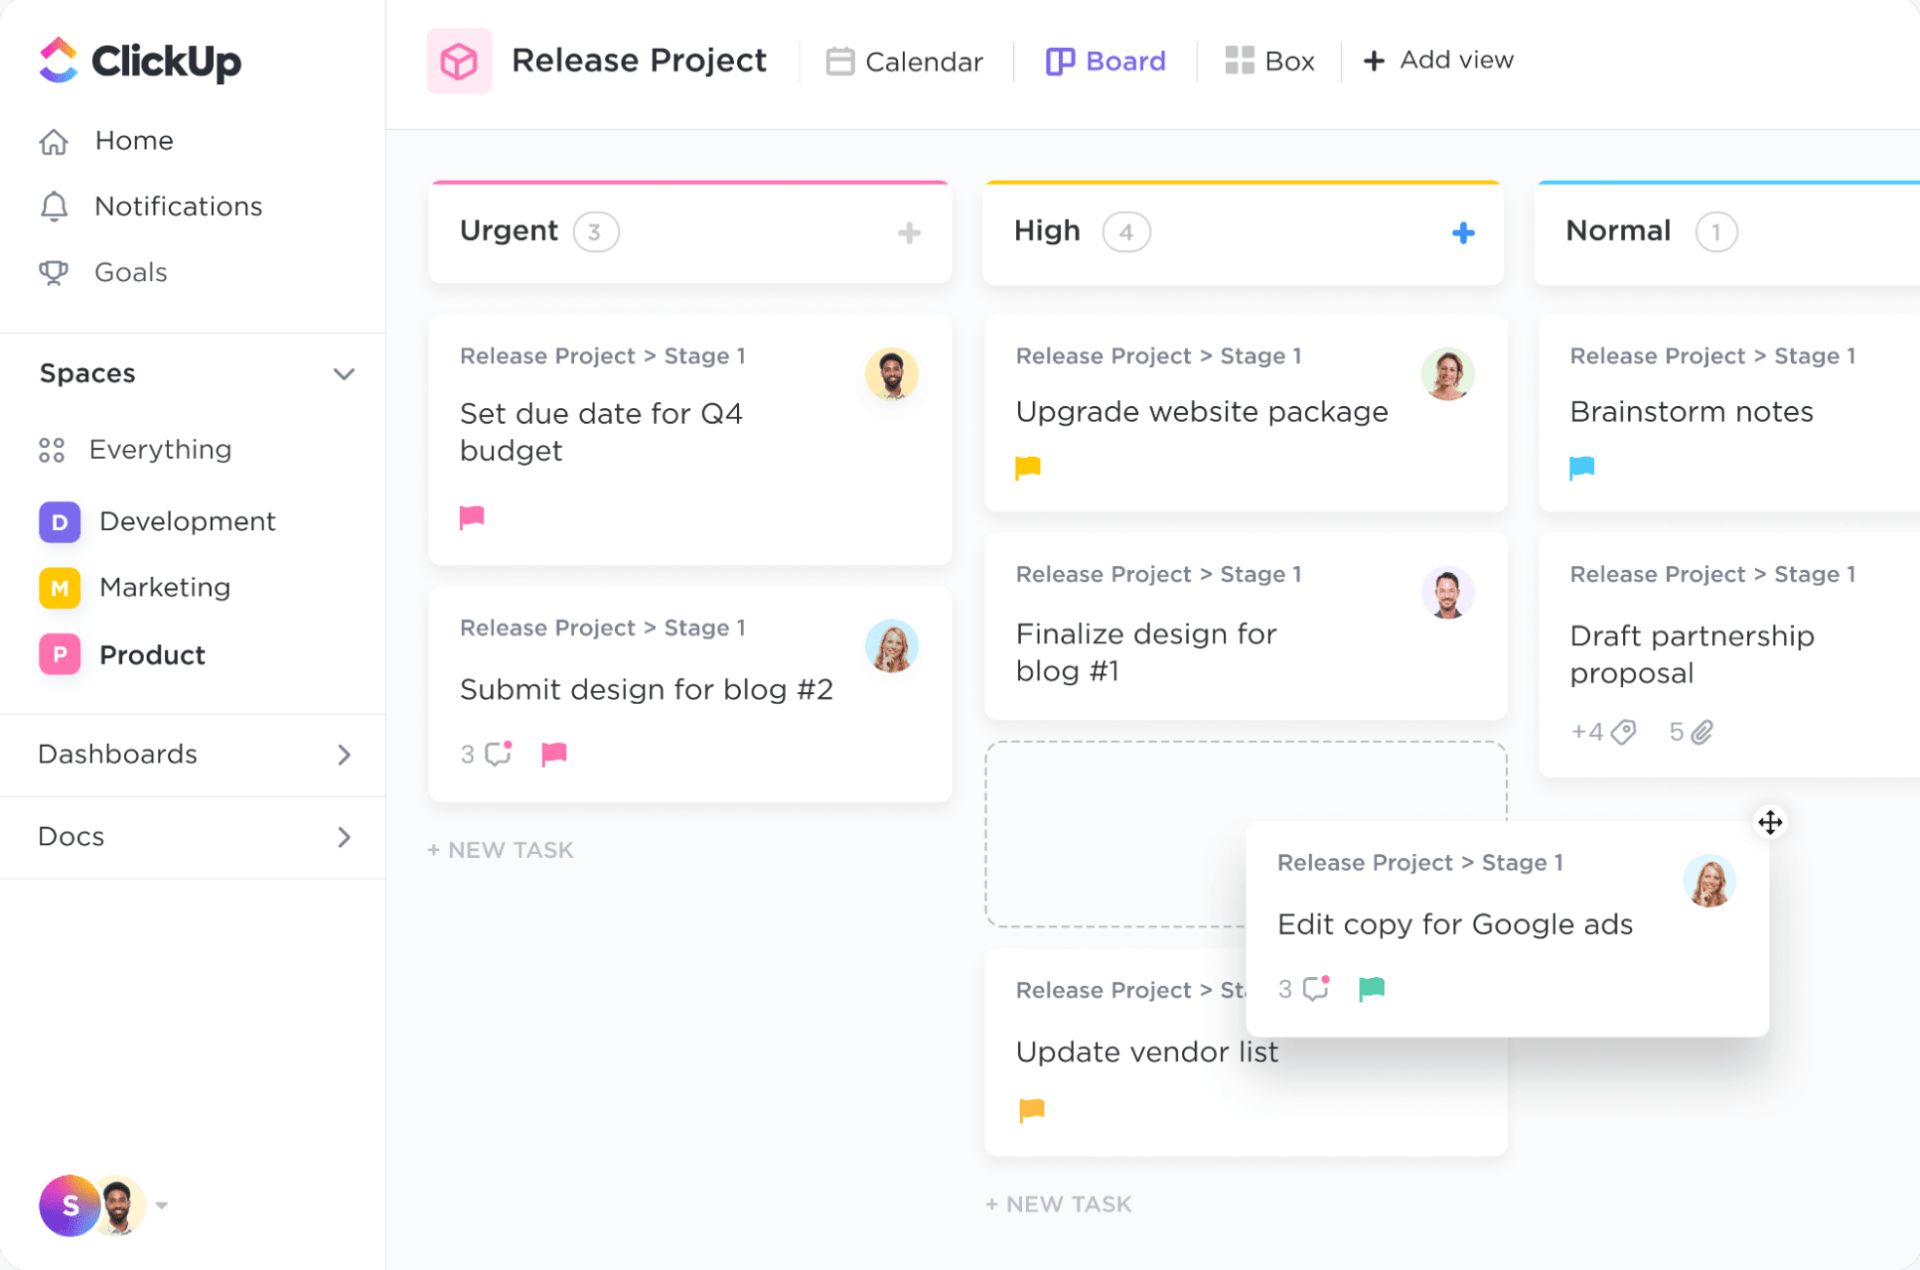Switch to the Box view tab
The image size is (1920, 1270).
(1269, 61)
